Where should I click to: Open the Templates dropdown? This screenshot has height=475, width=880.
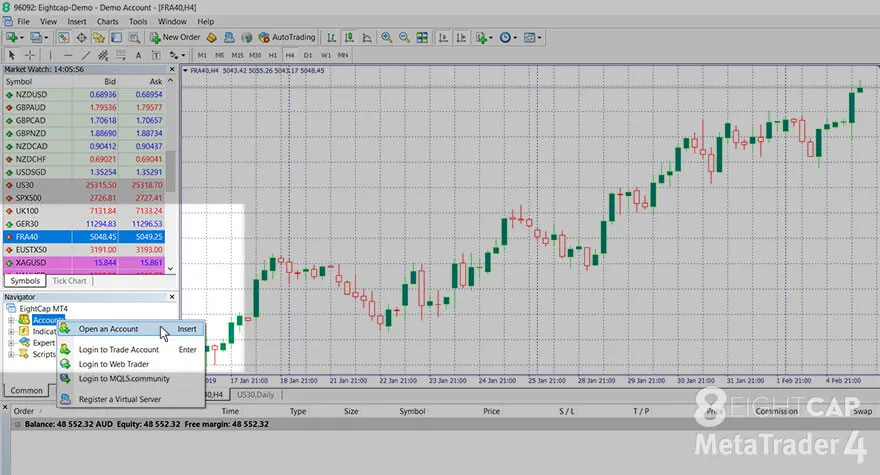[532, 38]
